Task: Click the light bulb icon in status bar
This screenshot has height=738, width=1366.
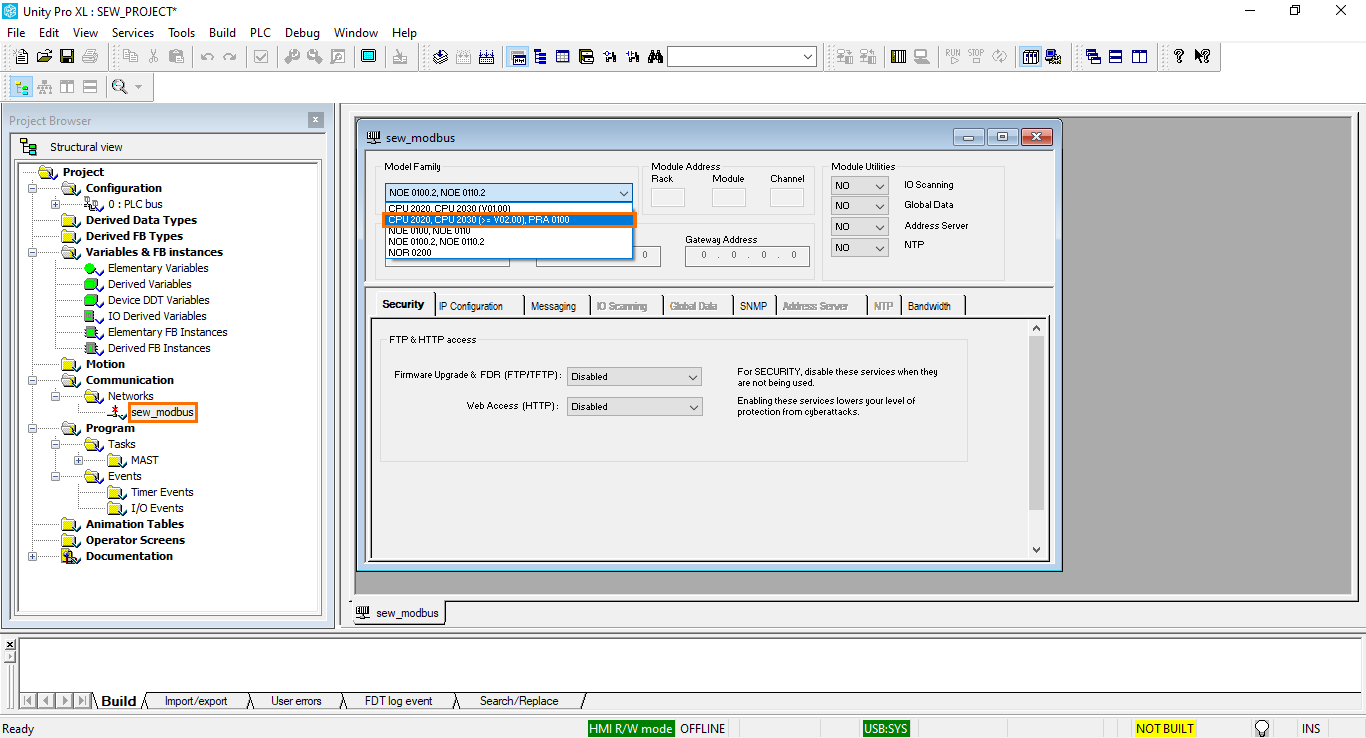Action: (x=1262, y=728)
